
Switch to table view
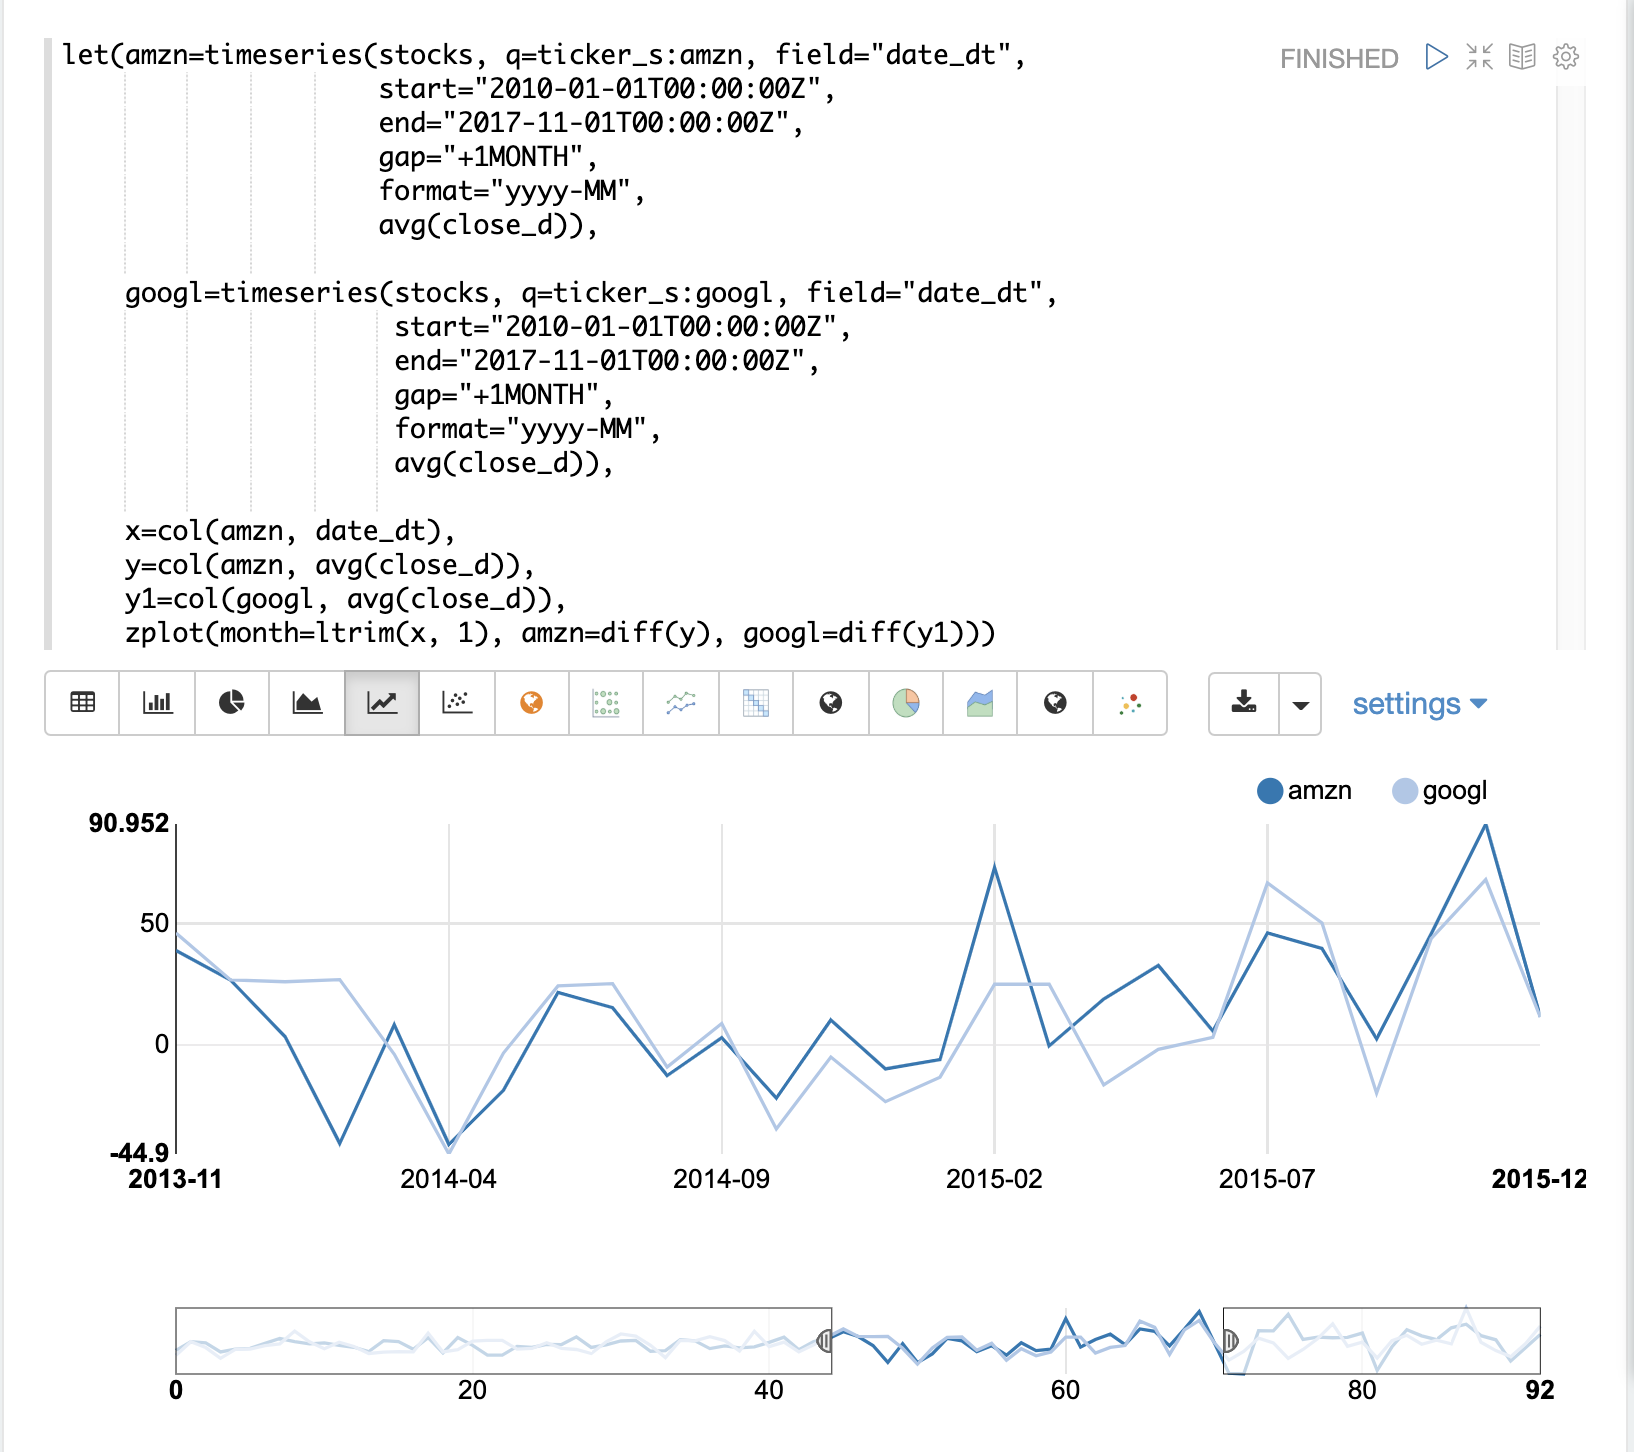(83, 703)
